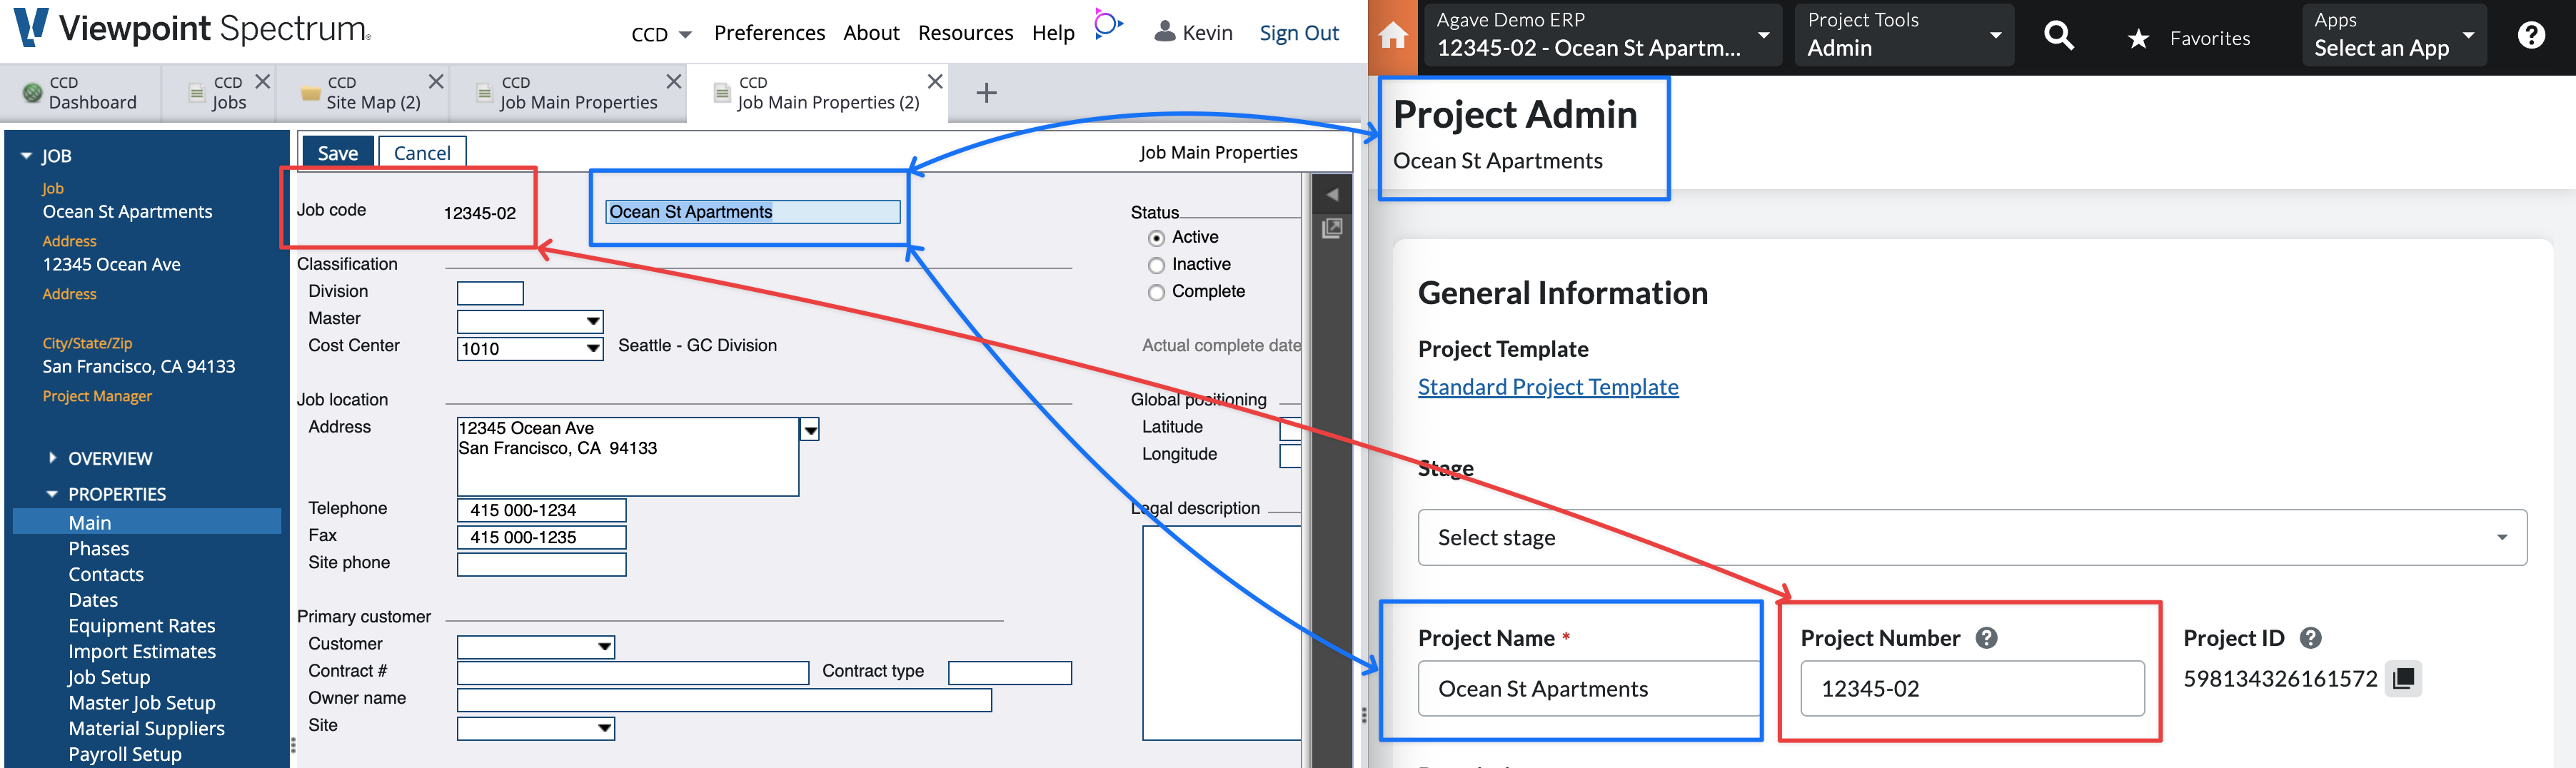Image resolution: width=2576 pixels, height=768 pixels.
Task: Click the Kevin user profile icon
Action: coord(1164,32)
